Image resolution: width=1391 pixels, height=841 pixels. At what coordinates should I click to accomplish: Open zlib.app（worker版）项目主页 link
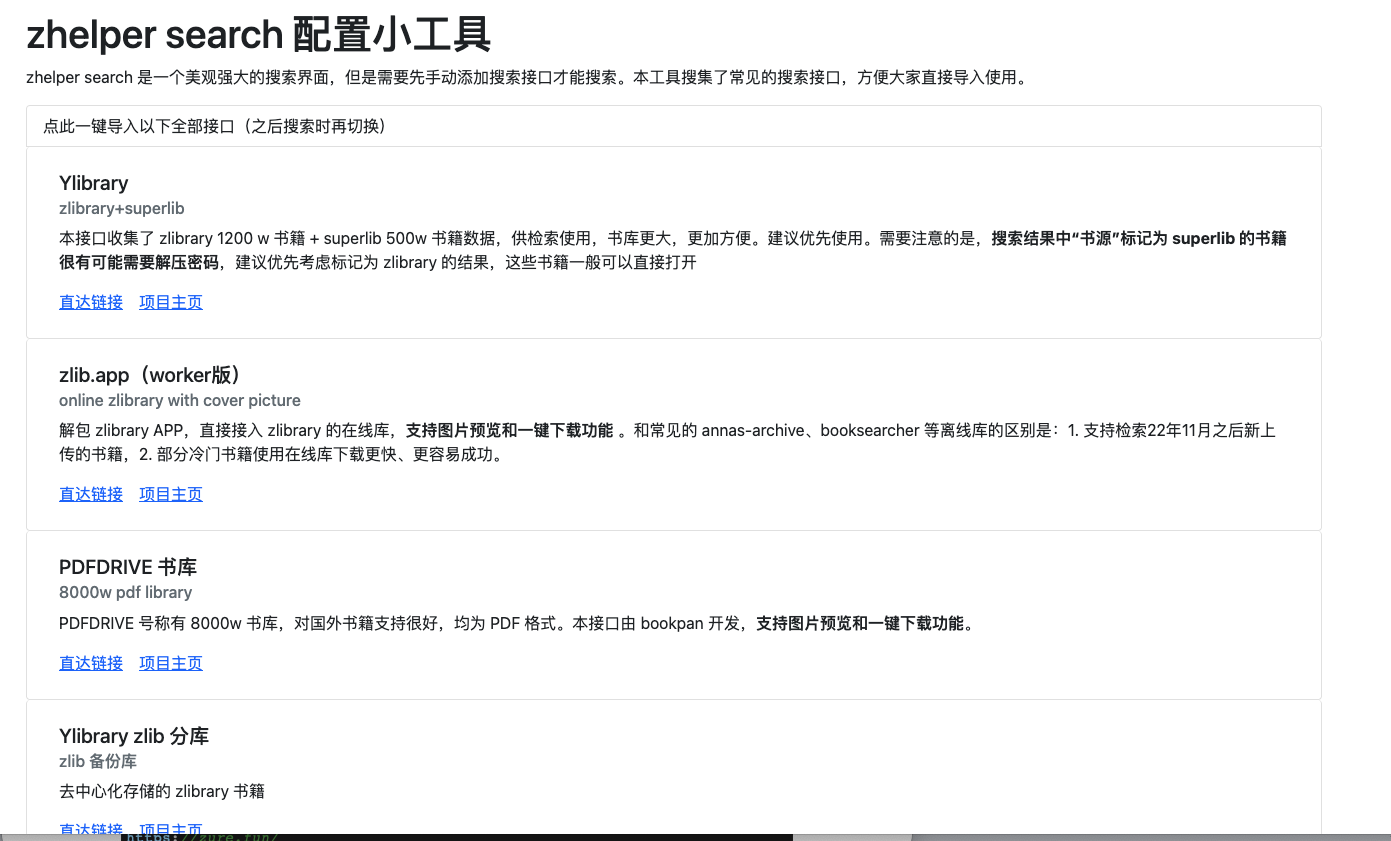[171, 494]
